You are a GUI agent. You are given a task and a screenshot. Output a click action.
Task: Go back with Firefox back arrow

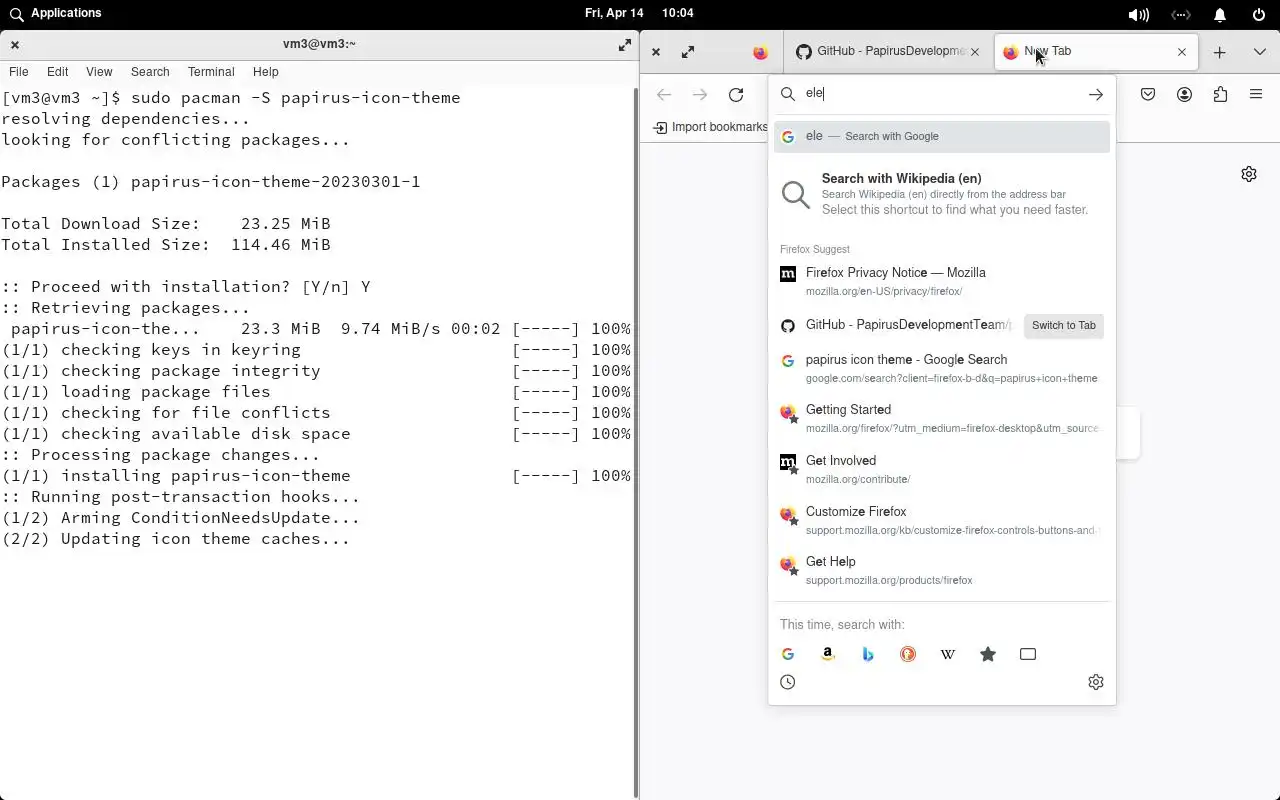(664, 94)
